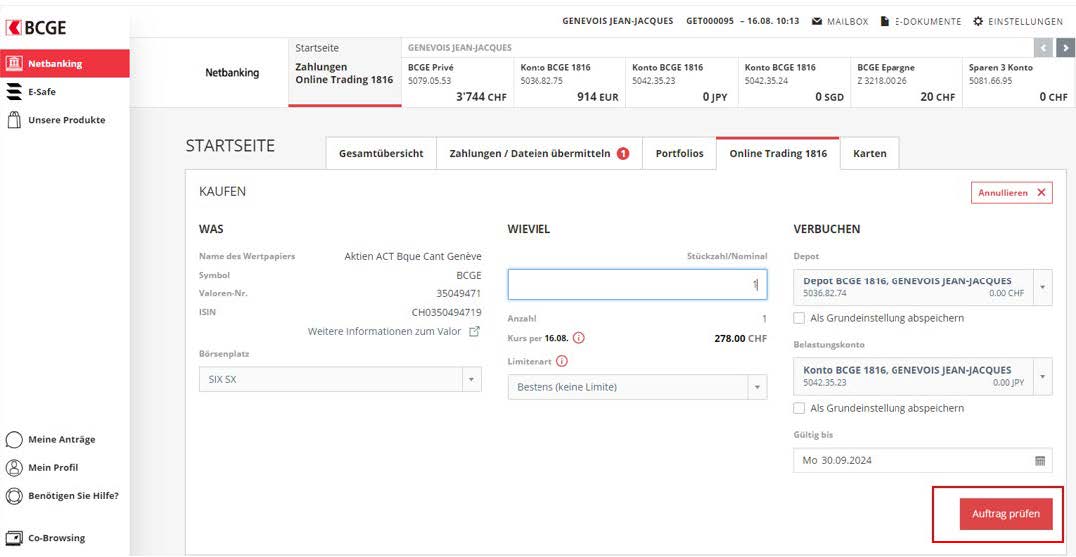Click the Meine Anträge sidebar label
The height and width of the screenshot is (557, 1076).
pyautogui.click(x=62, y=440)
